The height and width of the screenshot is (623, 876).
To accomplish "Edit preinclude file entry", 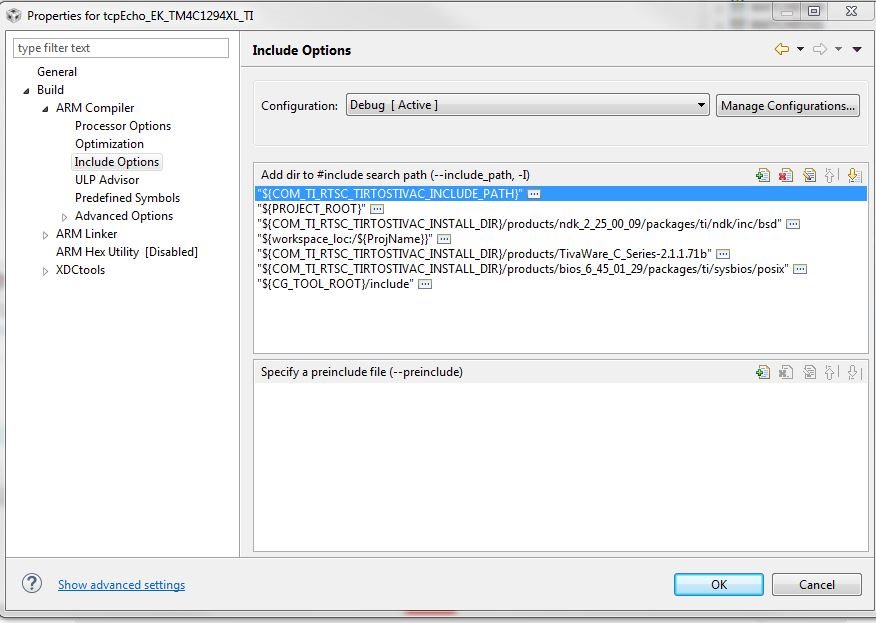I will (x=809, y=372).
